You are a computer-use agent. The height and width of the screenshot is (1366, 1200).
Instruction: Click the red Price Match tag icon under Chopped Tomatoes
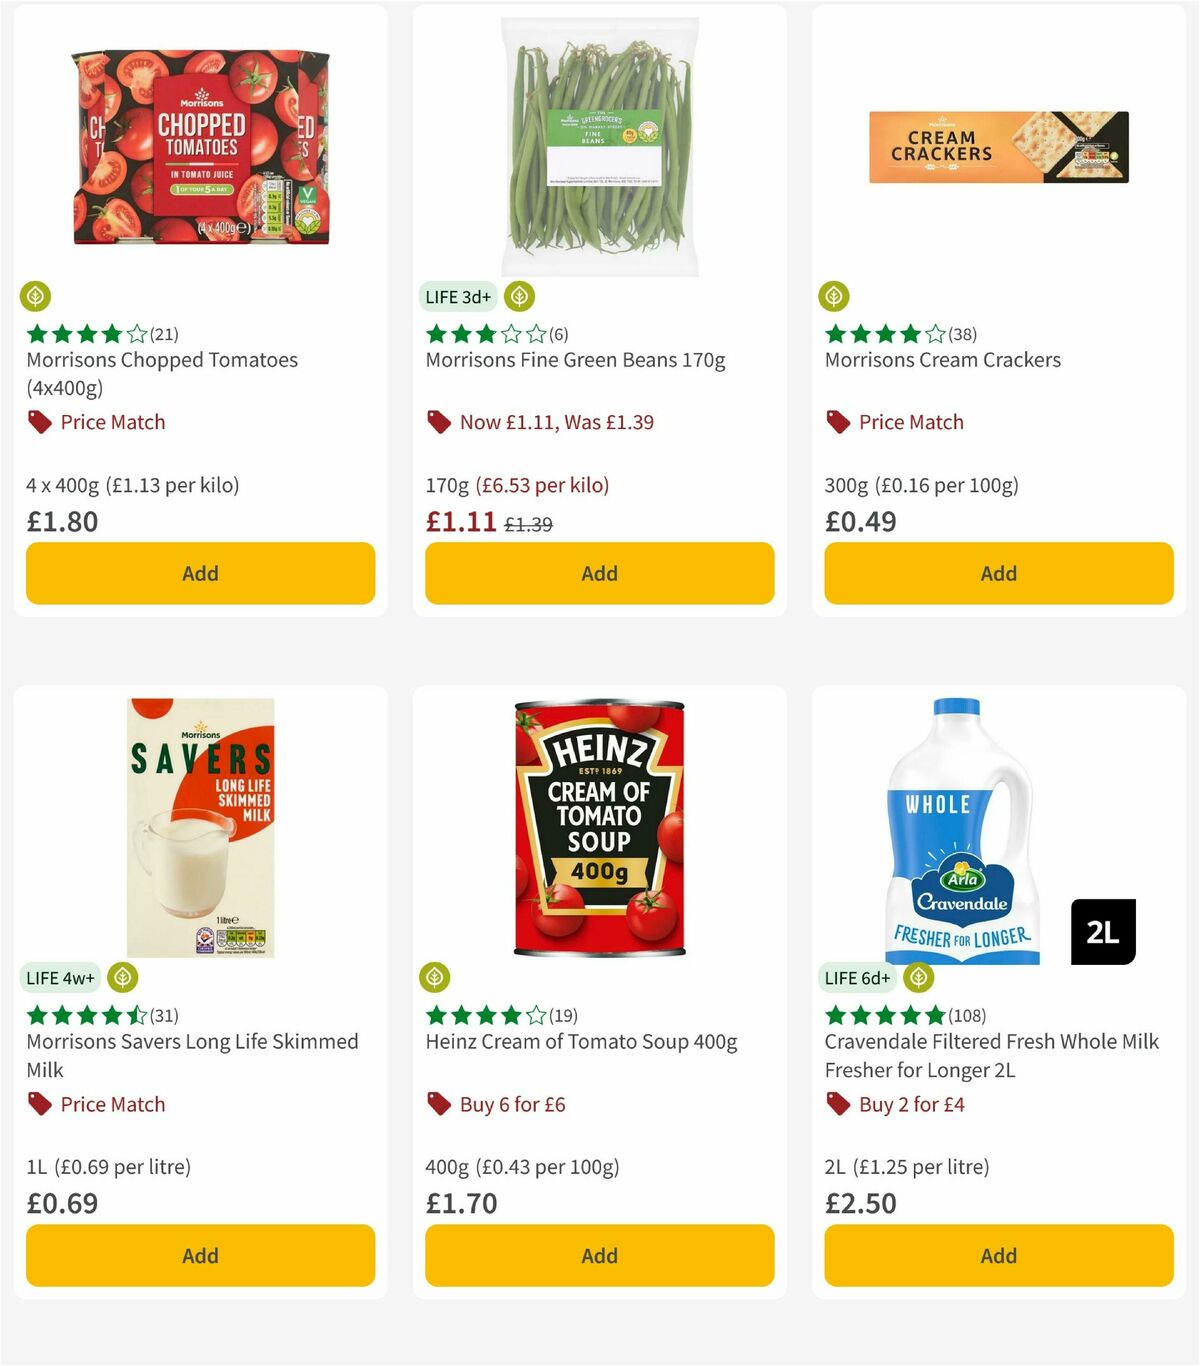[39, 421]
